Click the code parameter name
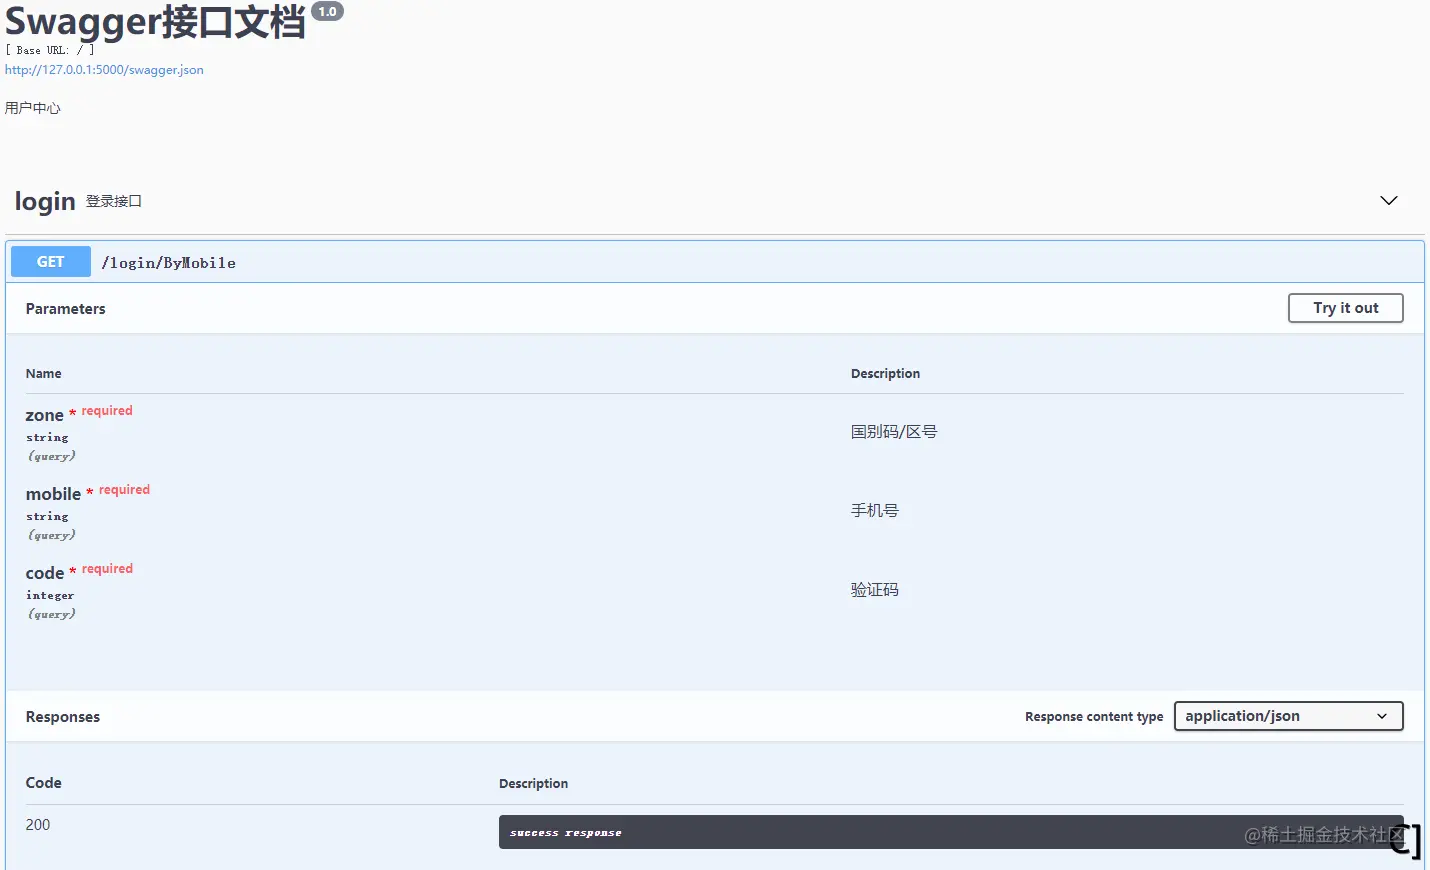 pos(45,573)
